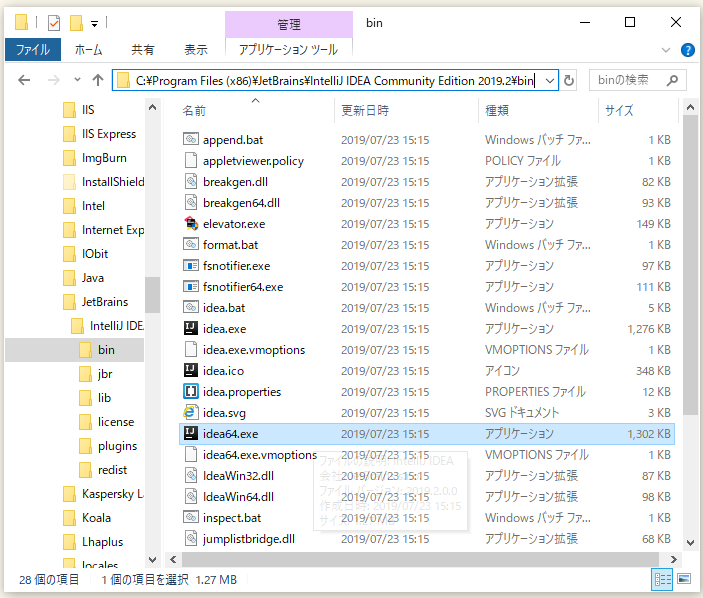703x598 pixels.
Task: Select the idea64.exe.vmoptions file name
Action: click(x=260, y=455)
